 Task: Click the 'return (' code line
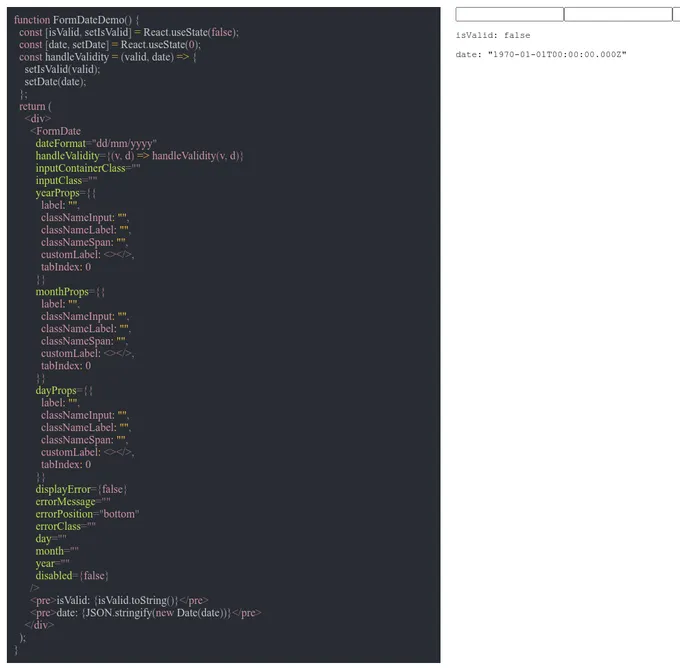pos(35,106)
